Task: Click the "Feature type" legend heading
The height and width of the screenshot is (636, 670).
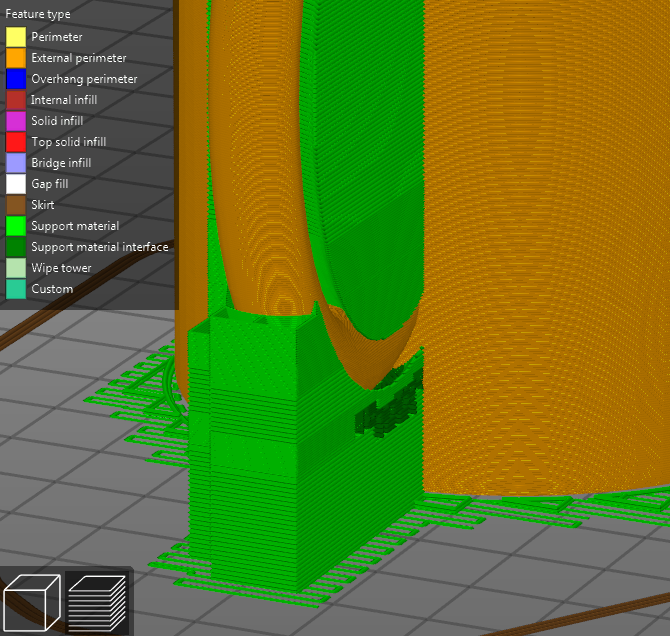Action: [38, 14]
